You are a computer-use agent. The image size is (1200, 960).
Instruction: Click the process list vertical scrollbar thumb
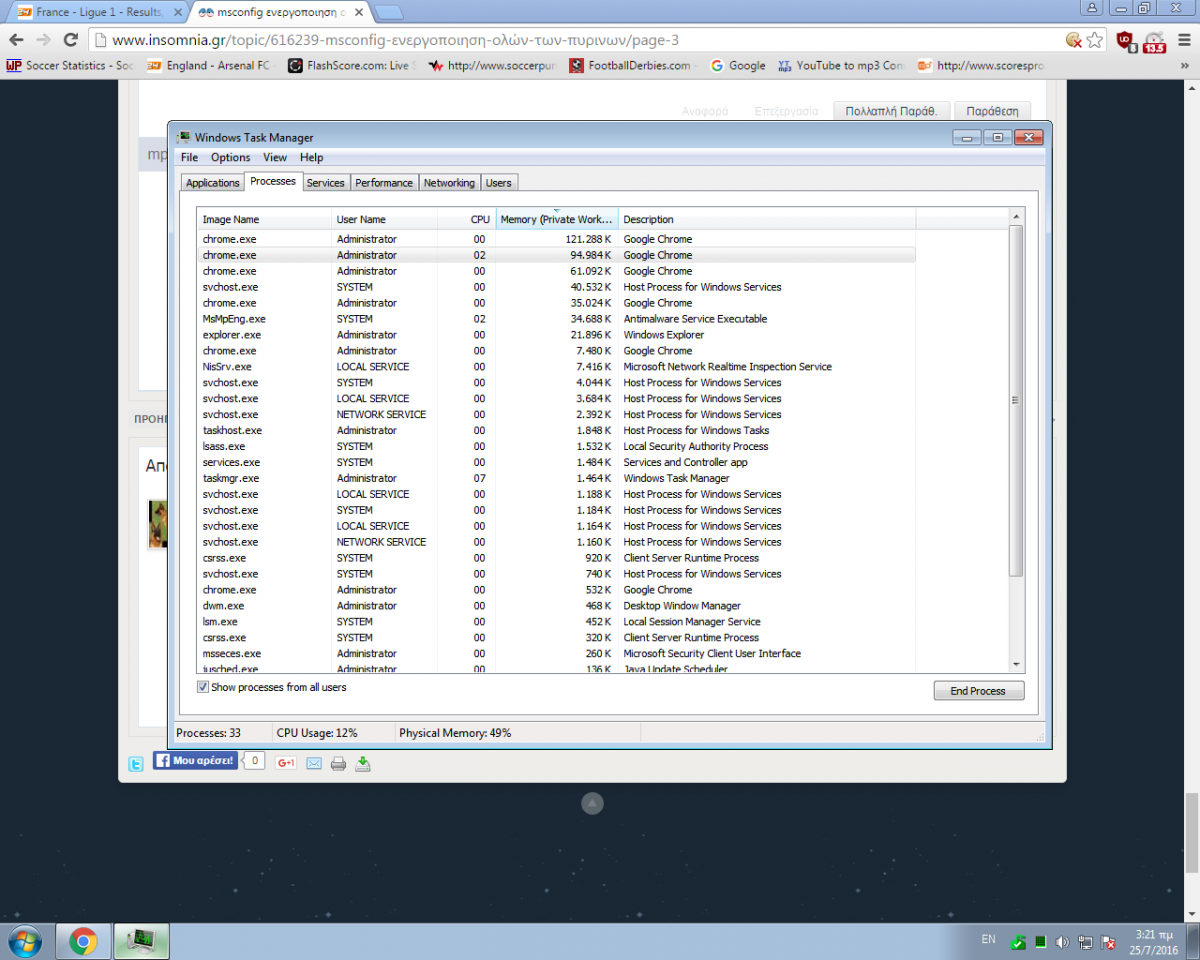click(1016, 400)
